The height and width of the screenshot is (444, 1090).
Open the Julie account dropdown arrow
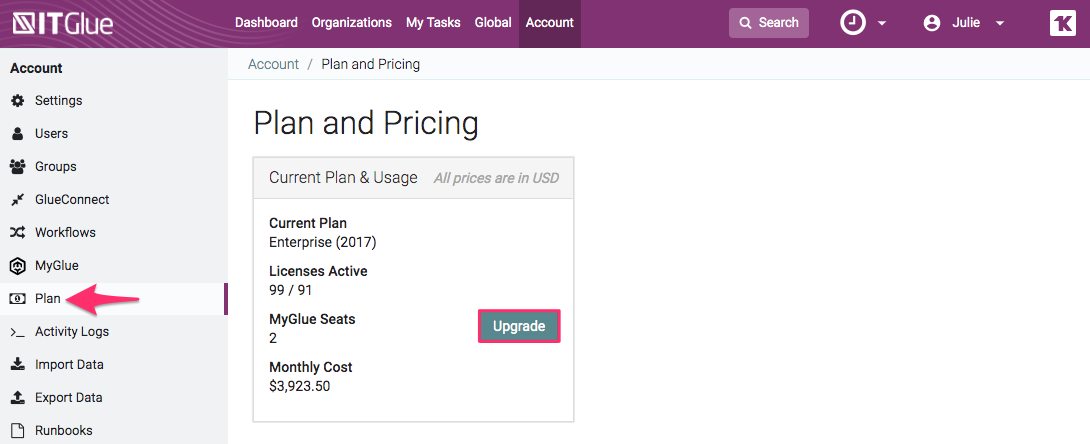click(1000, 24)
